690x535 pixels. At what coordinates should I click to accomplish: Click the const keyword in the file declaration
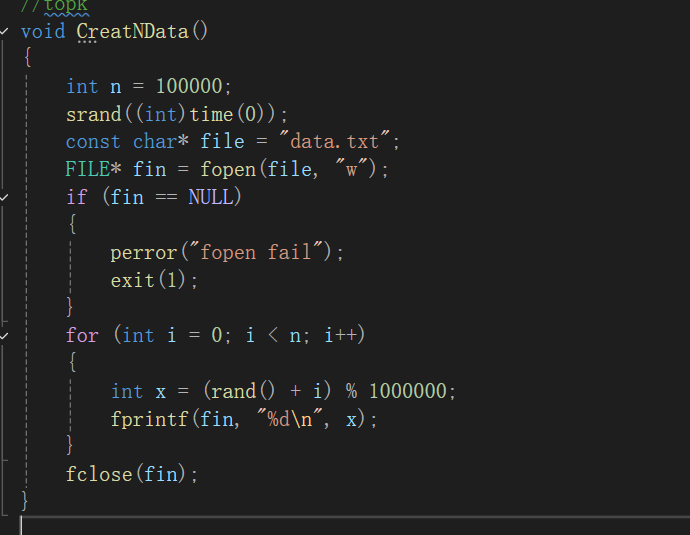click(93, 142)
